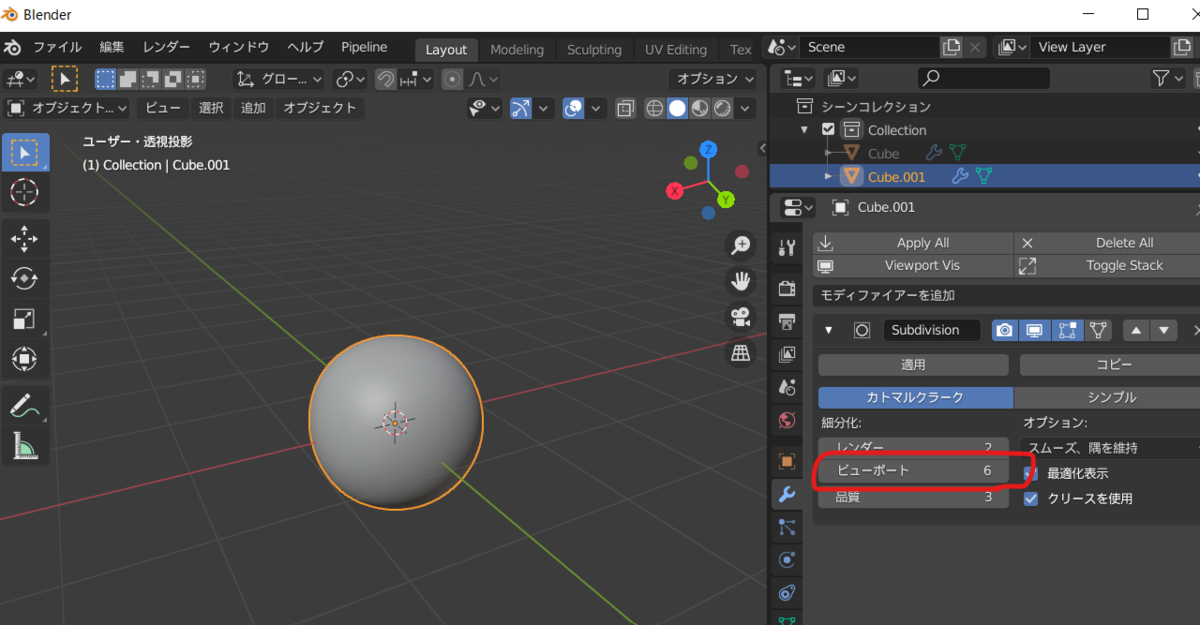The height and width of the screenshot is (625, 1200).
Task: Uncheck the 最適化表示 checkbox
Action: click(x=1031, y=473)
